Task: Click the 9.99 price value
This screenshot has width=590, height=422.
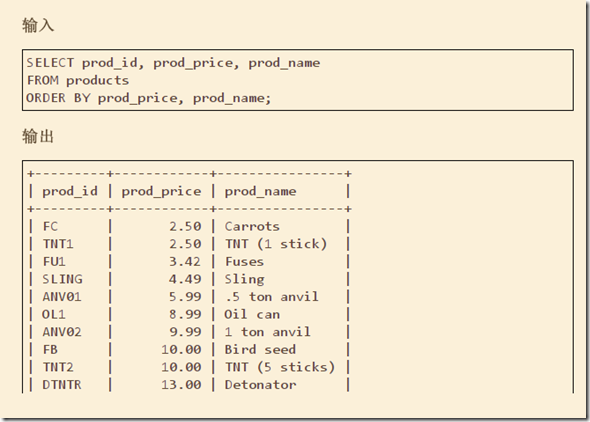Action: [x=185, y=332]
